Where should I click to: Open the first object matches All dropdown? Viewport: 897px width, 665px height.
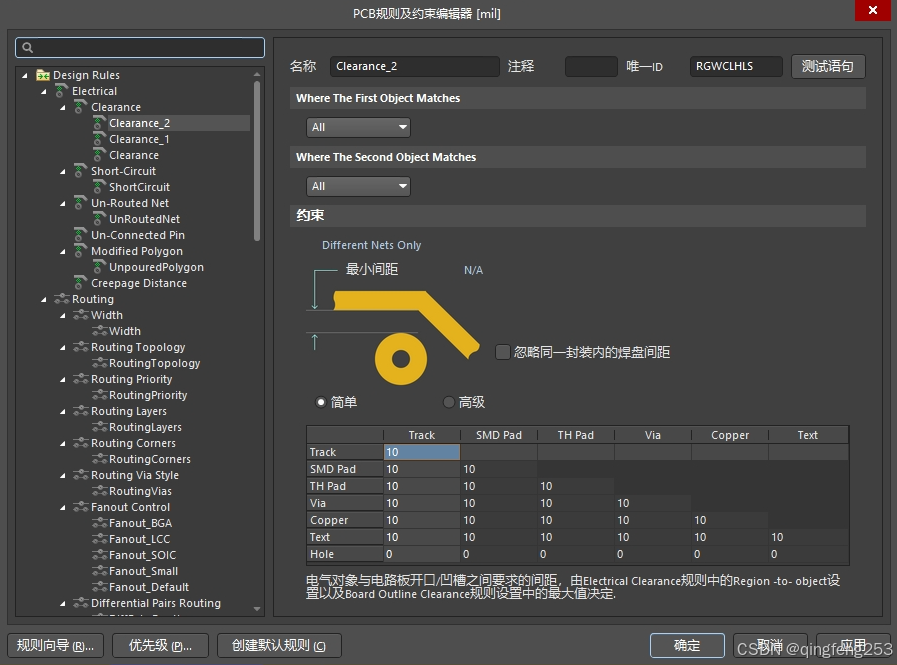(358, 127)
